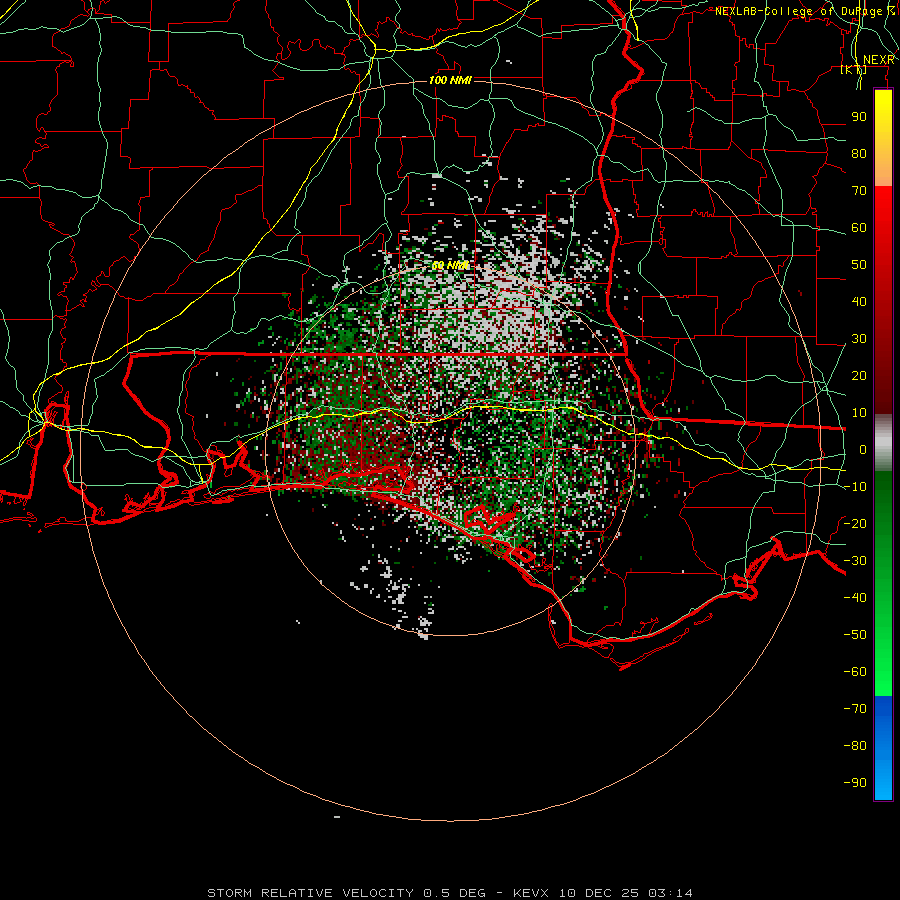This screenshot has width=900, height=900.
Task: Click the -40 value on velocity scale
Action: [855, 598]
